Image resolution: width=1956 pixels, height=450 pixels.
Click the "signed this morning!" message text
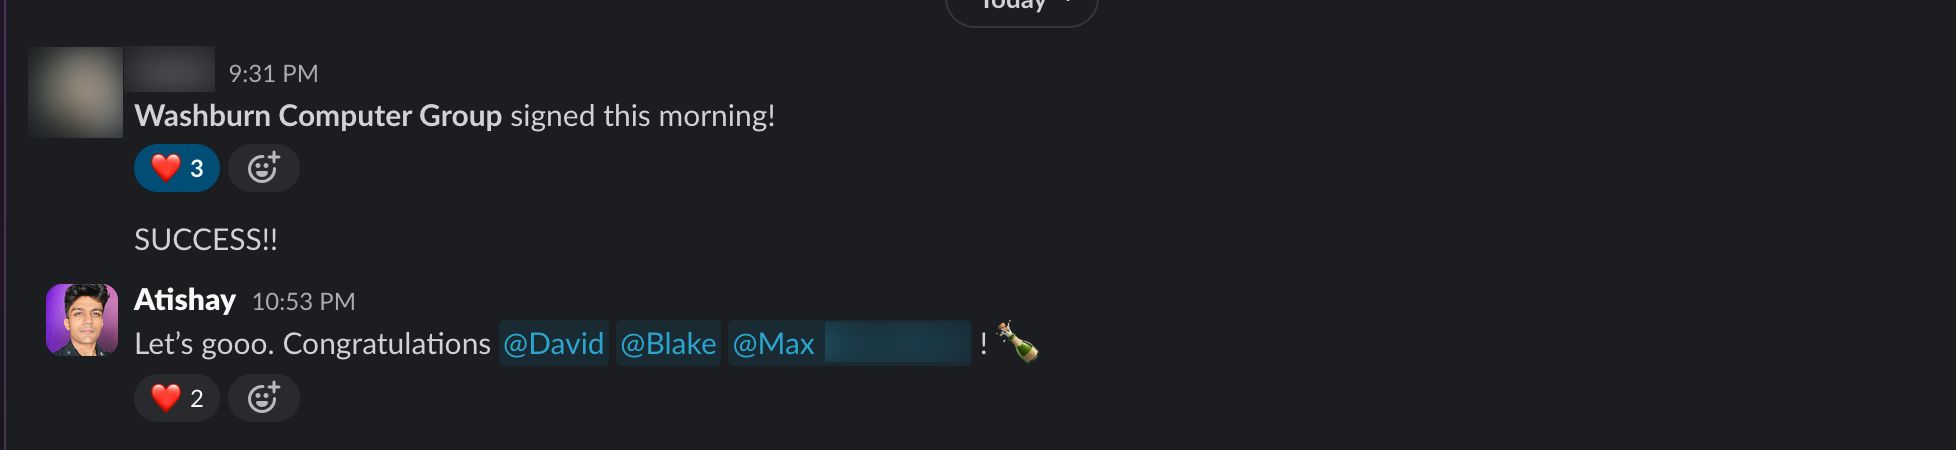643,116
